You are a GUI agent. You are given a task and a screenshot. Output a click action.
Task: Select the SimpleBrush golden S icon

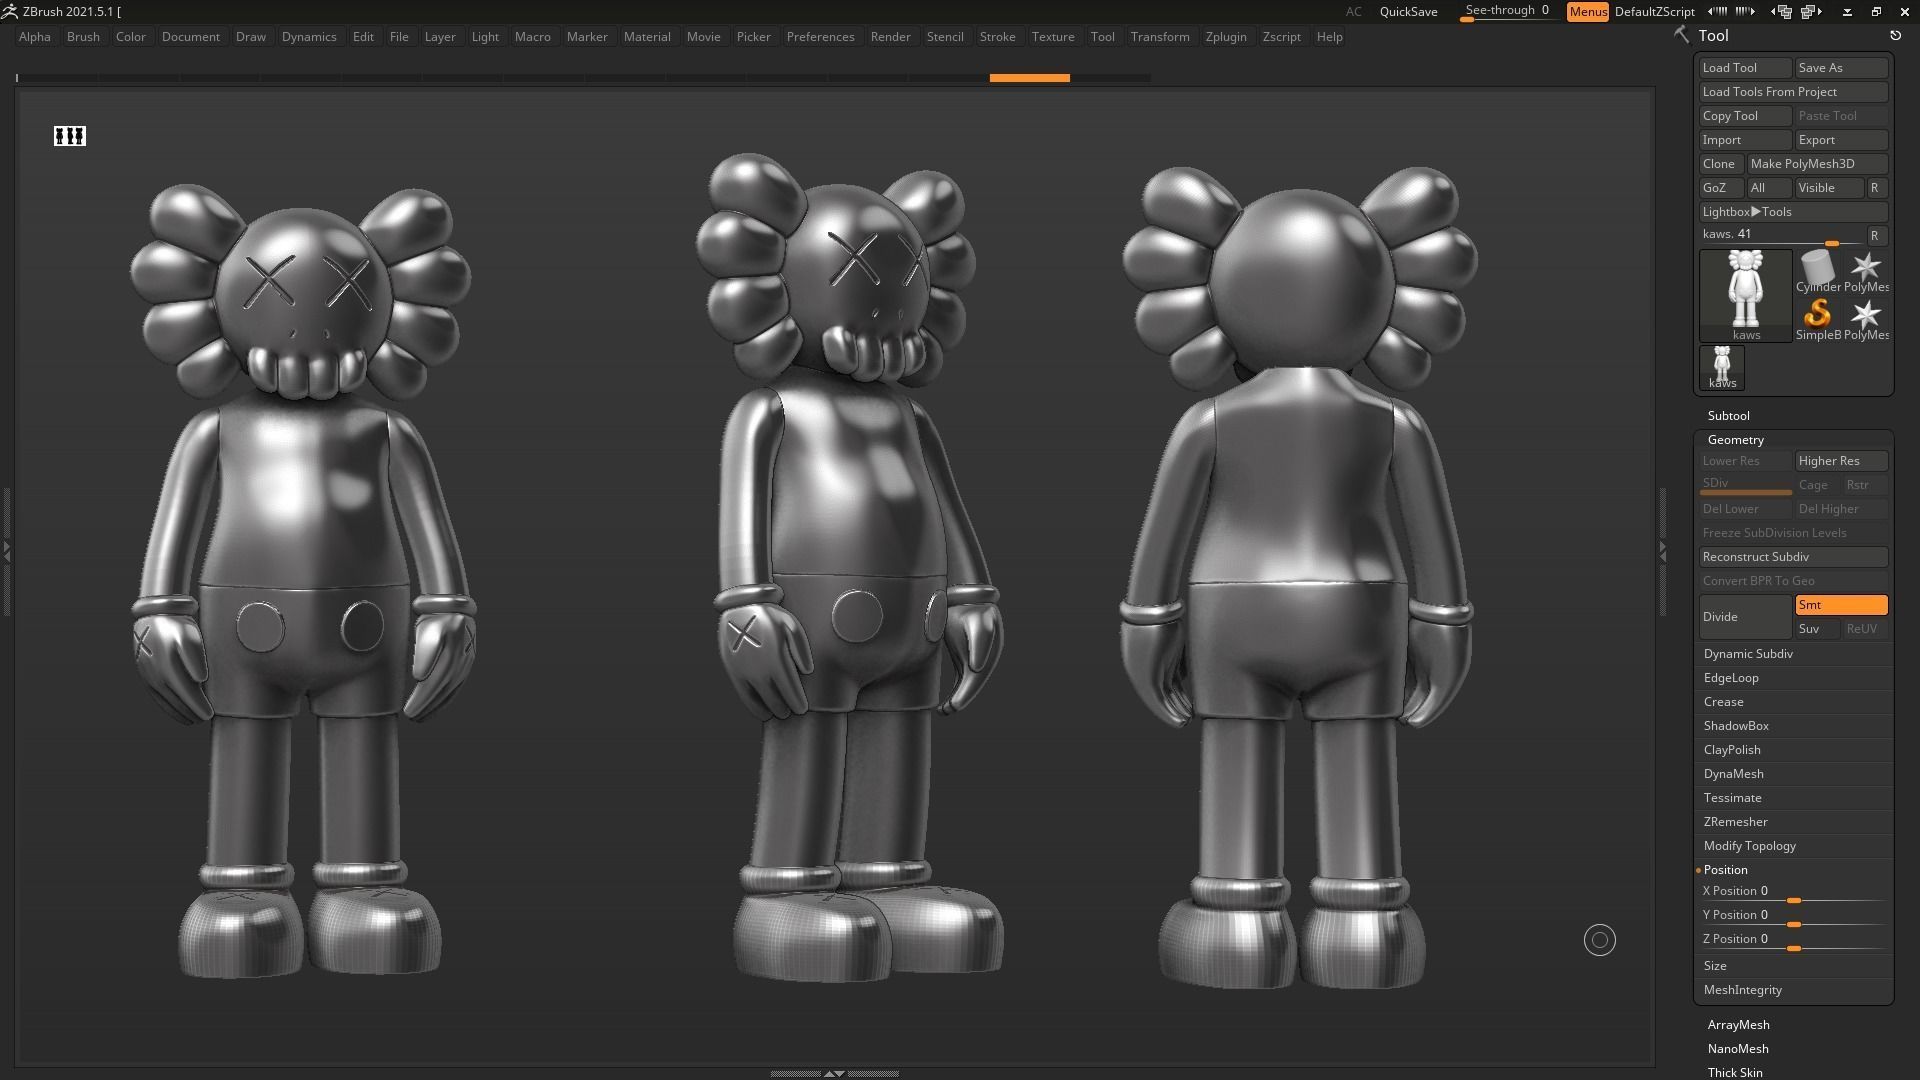pos(1818,319)
